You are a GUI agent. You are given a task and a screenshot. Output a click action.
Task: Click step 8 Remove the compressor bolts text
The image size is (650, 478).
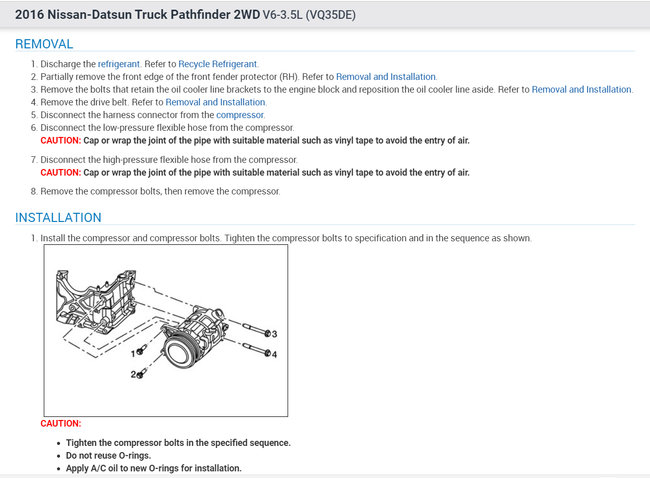tap(160, 192)
